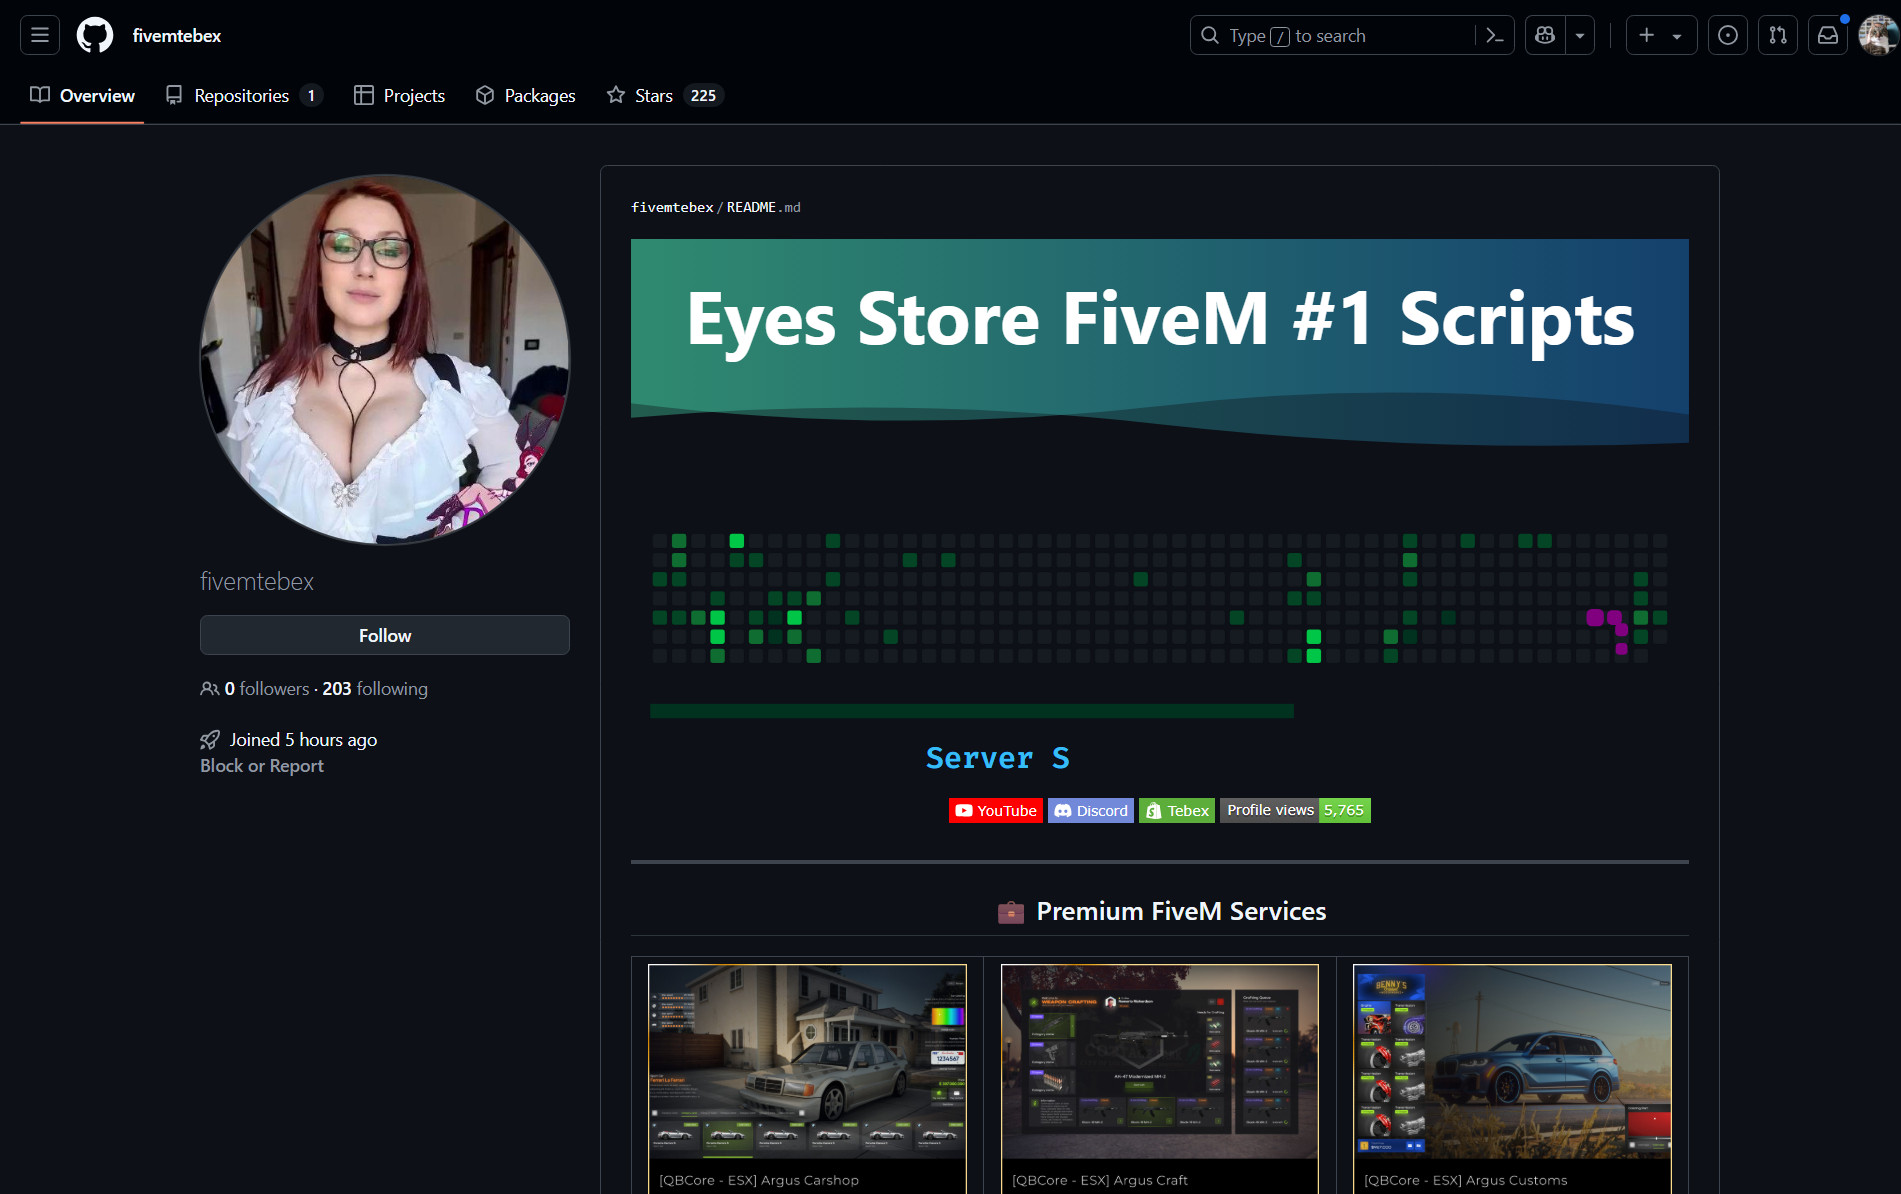The image size is (1901, 1194).
Task: Go to GitHub homepage via Octocat logo
Action: tap(95, 35)
